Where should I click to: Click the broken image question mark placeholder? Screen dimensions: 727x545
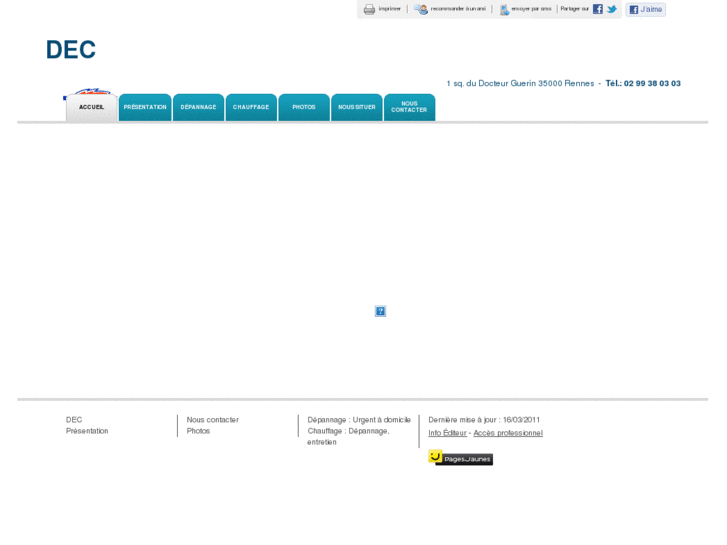(x=380, y=311)
